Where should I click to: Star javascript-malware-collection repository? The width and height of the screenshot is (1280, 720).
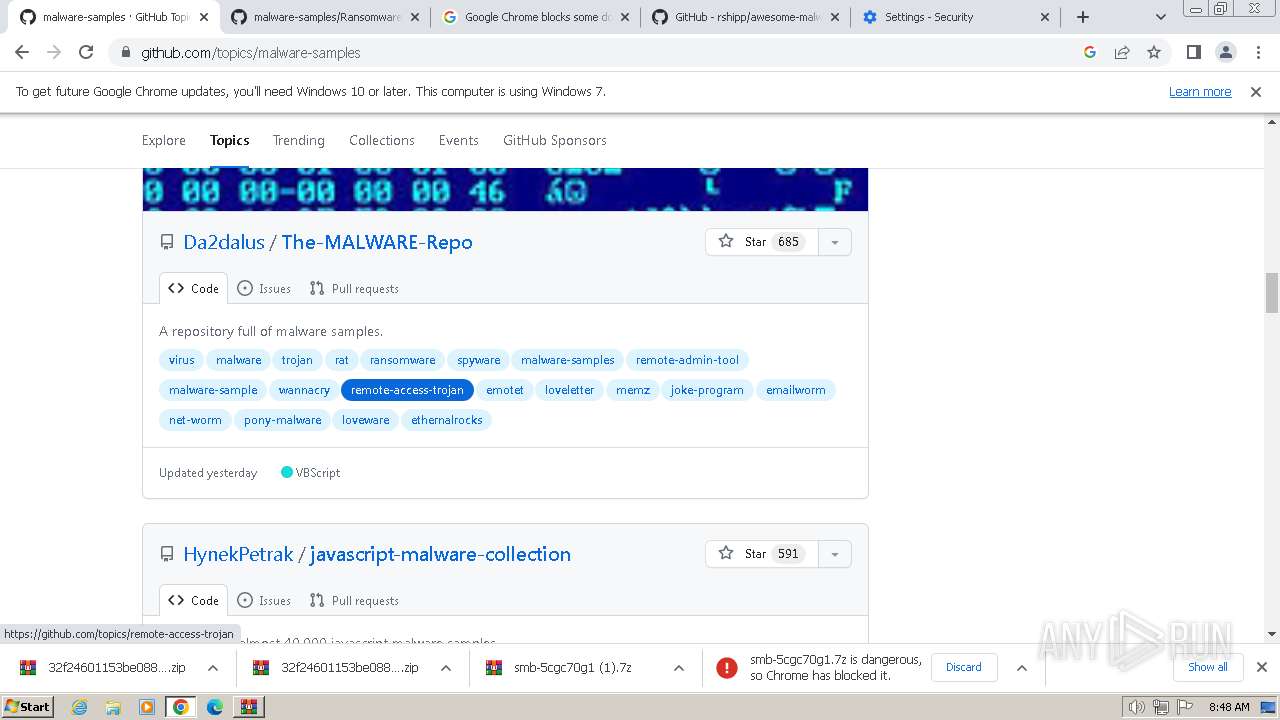coord(762,554)
